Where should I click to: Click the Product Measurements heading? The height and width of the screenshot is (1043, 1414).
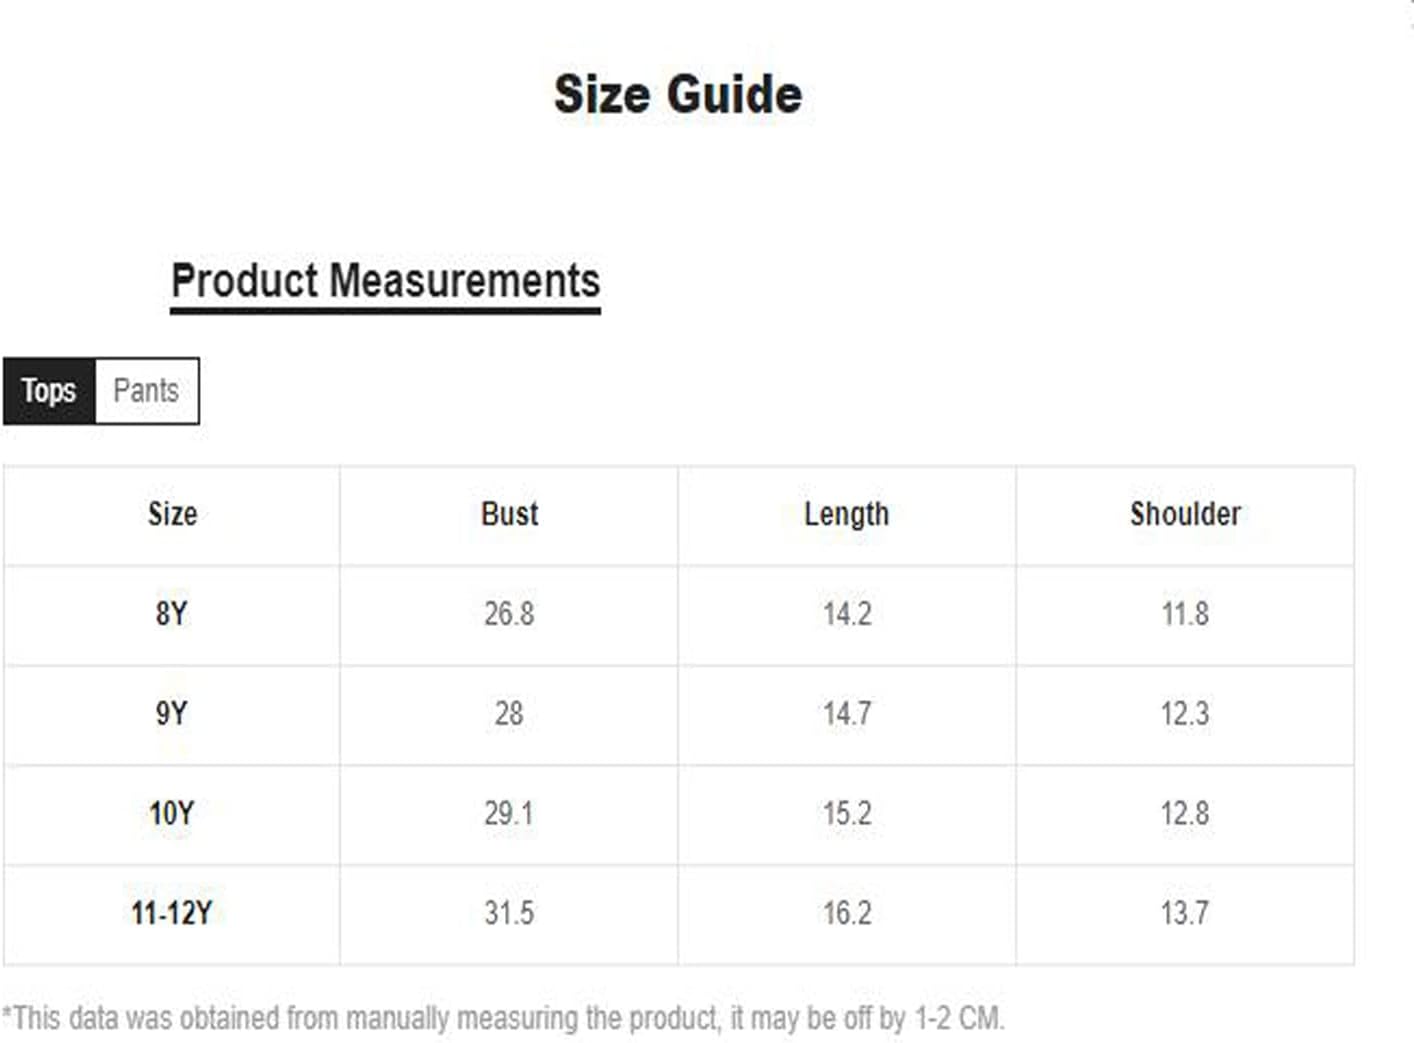pos(386,281)
